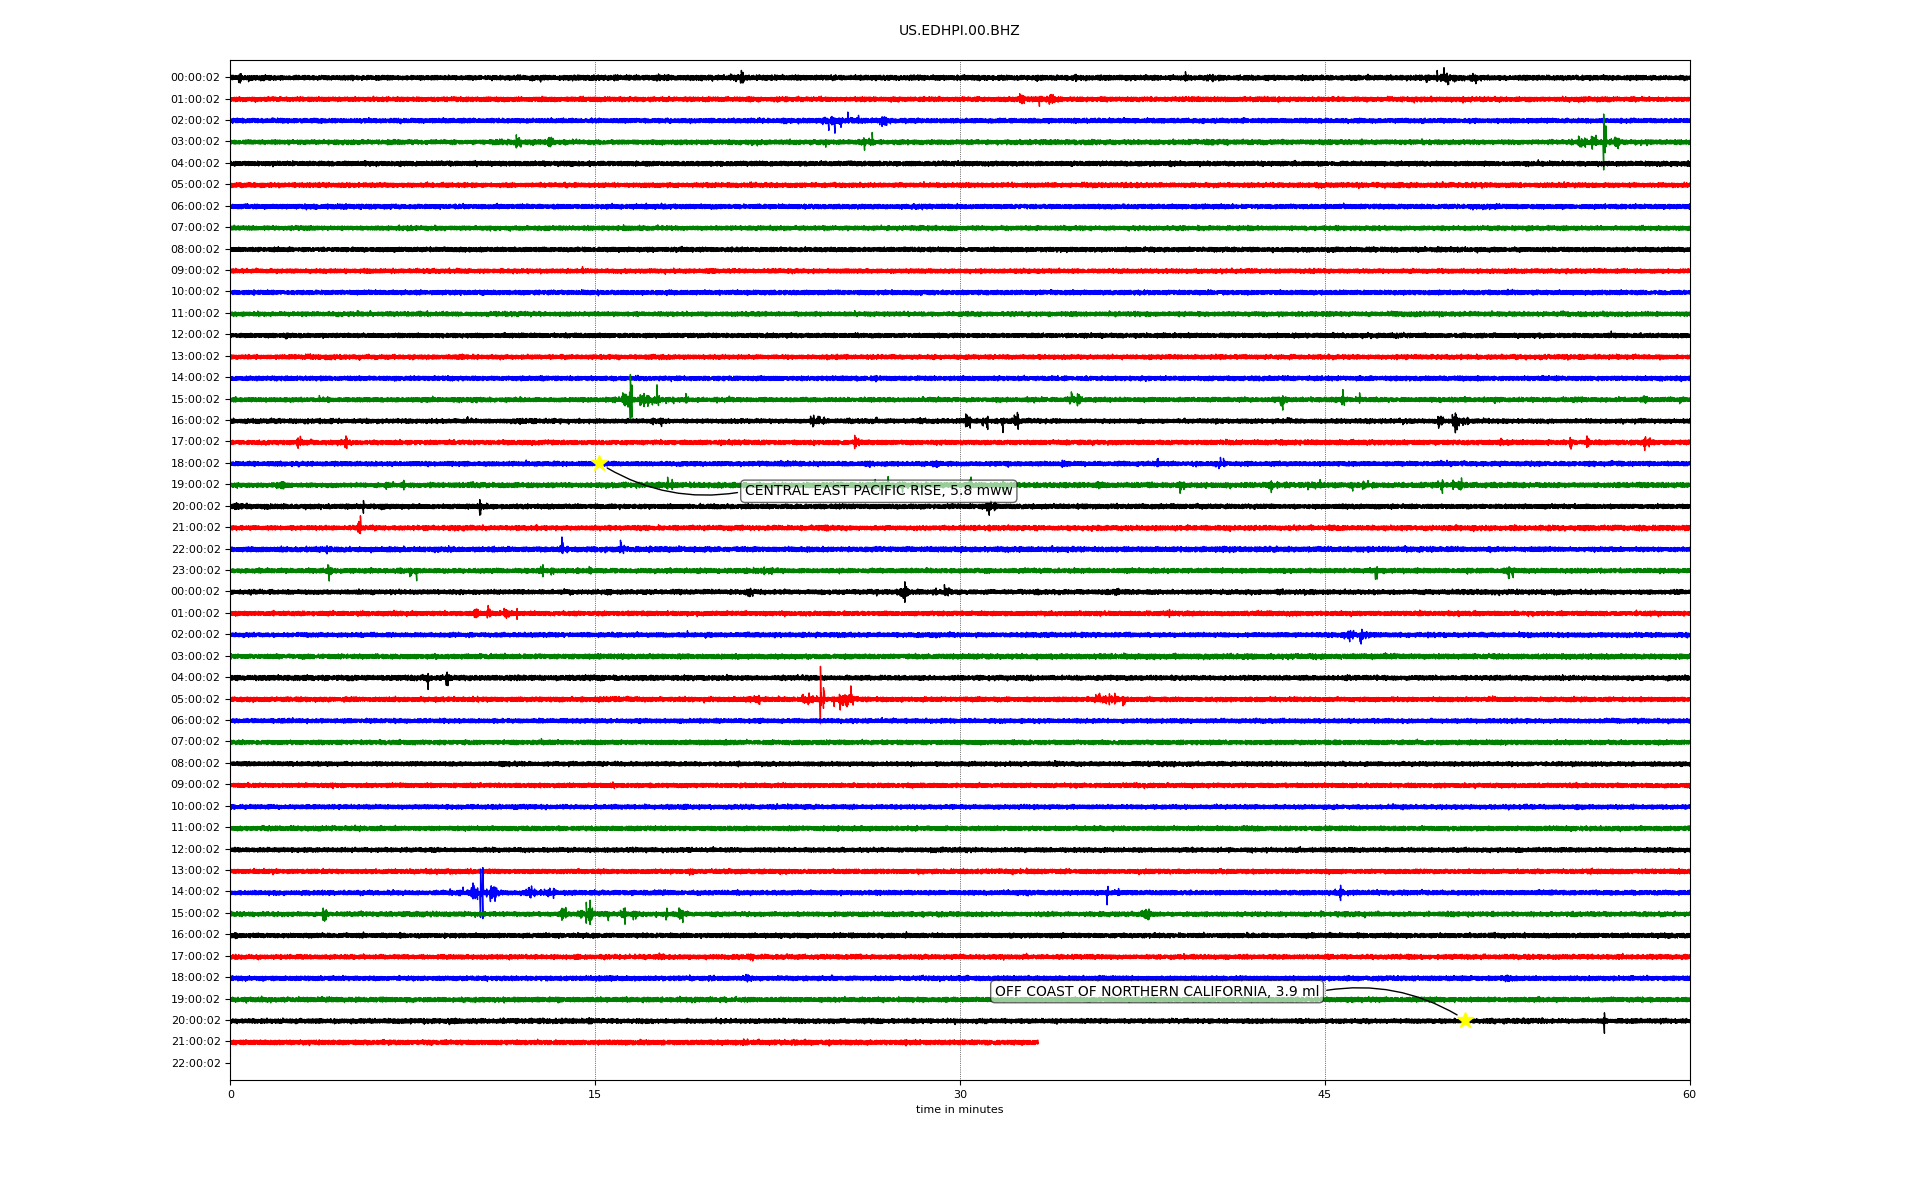1920x1200 pixels.
Task: Click the last 21:00:02 row label
Action: (x=195, y=1042)
